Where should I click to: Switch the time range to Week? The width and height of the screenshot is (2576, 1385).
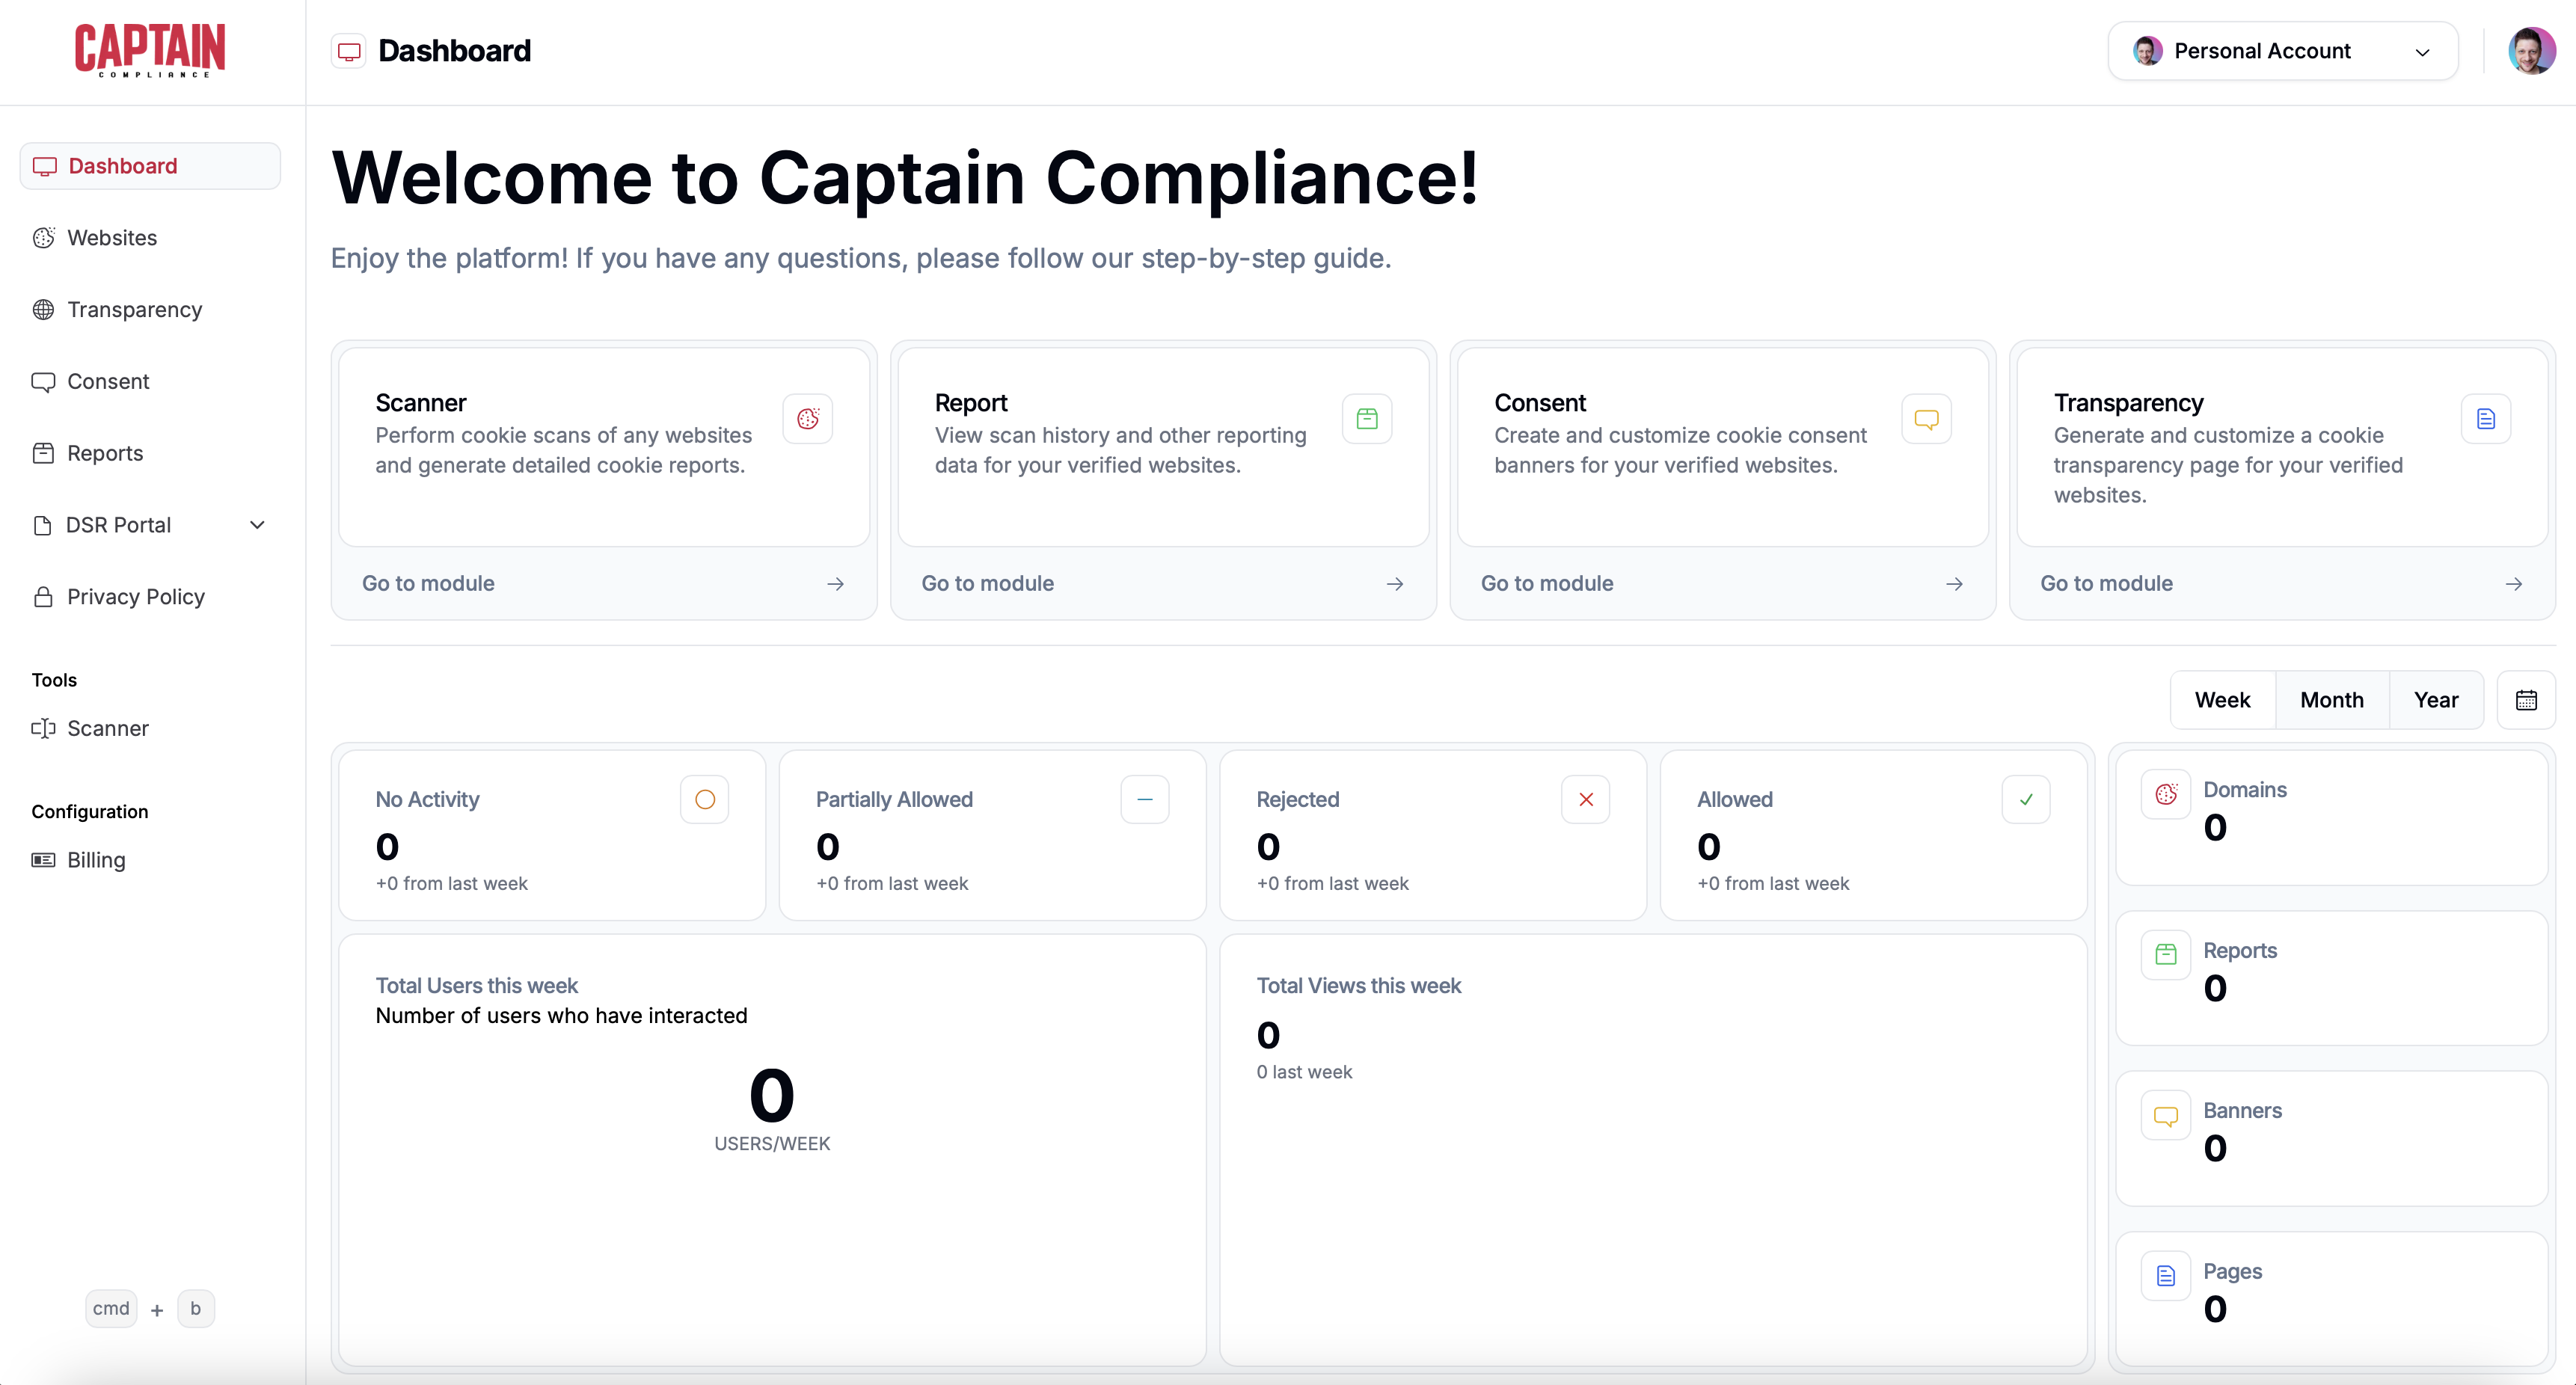2222,700
